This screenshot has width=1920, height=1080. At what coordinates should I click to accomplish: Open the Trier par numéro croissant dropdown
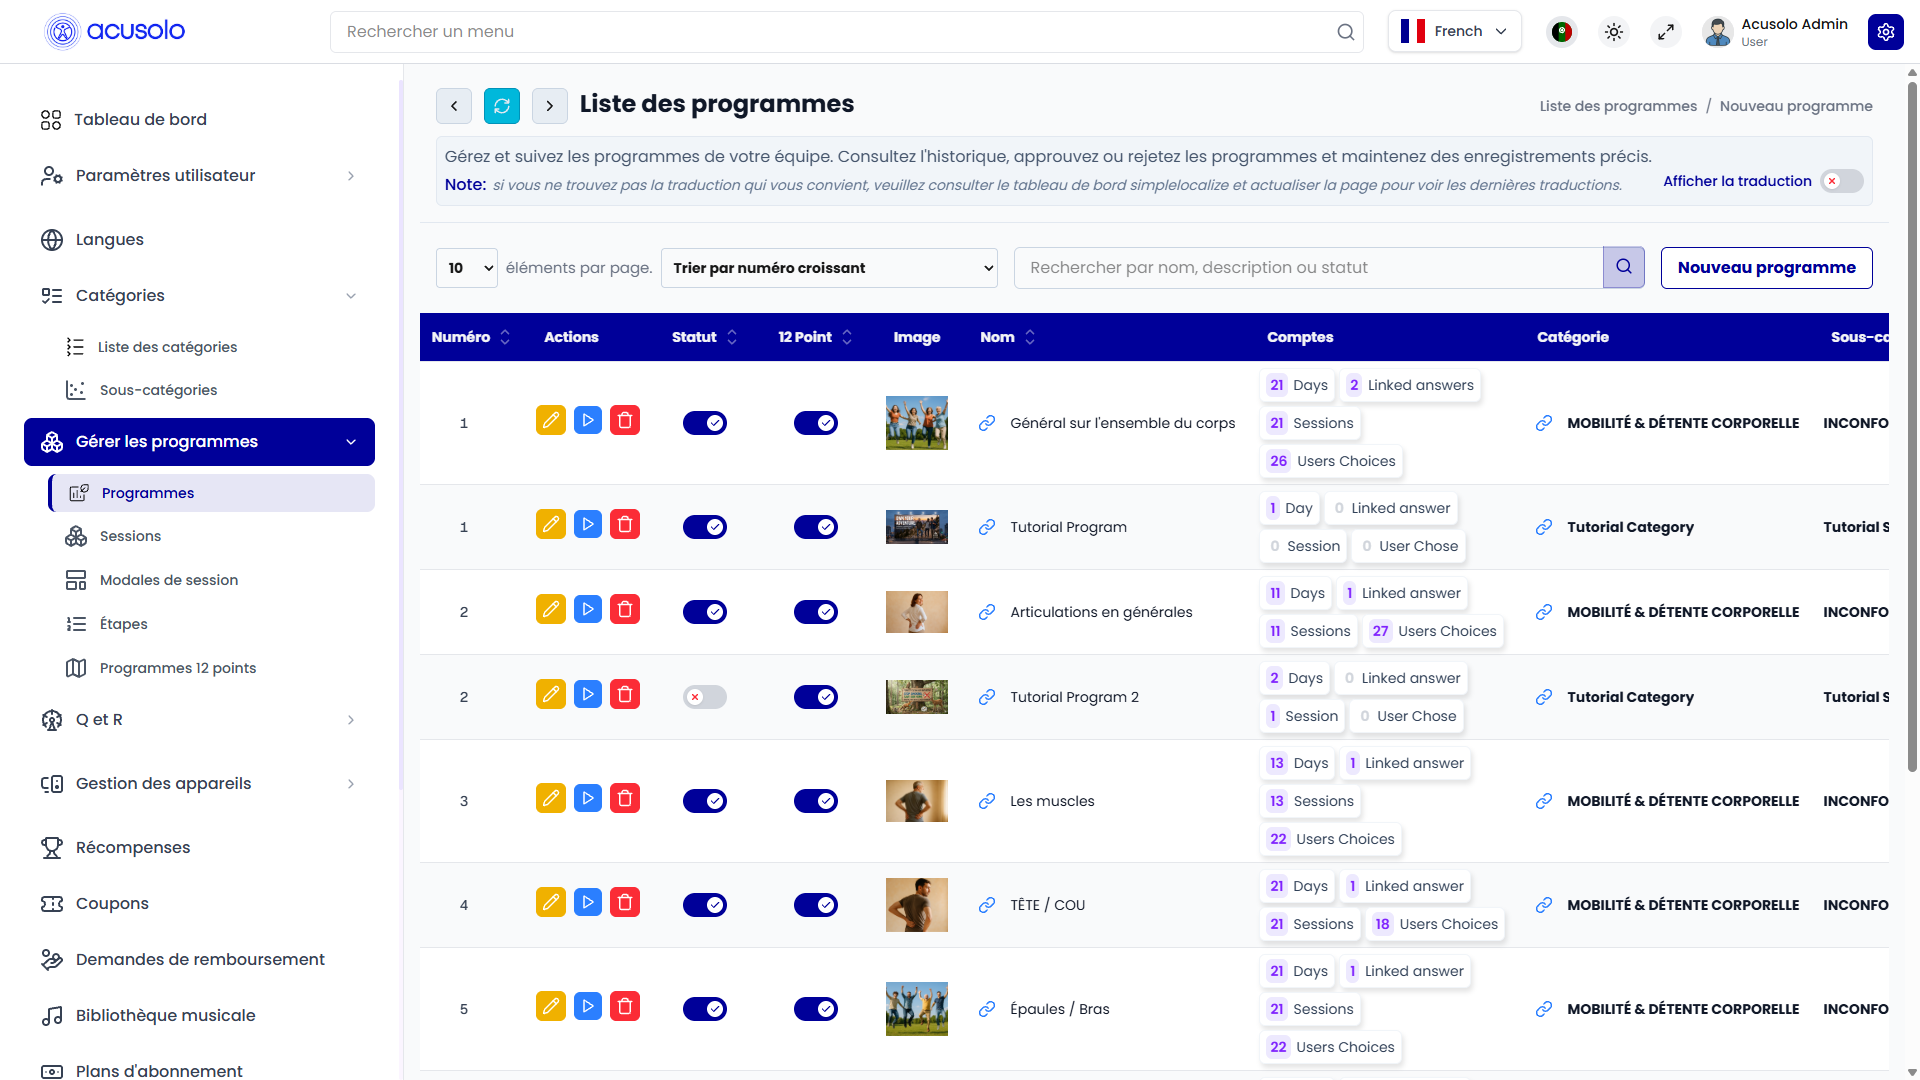(829, 268)
